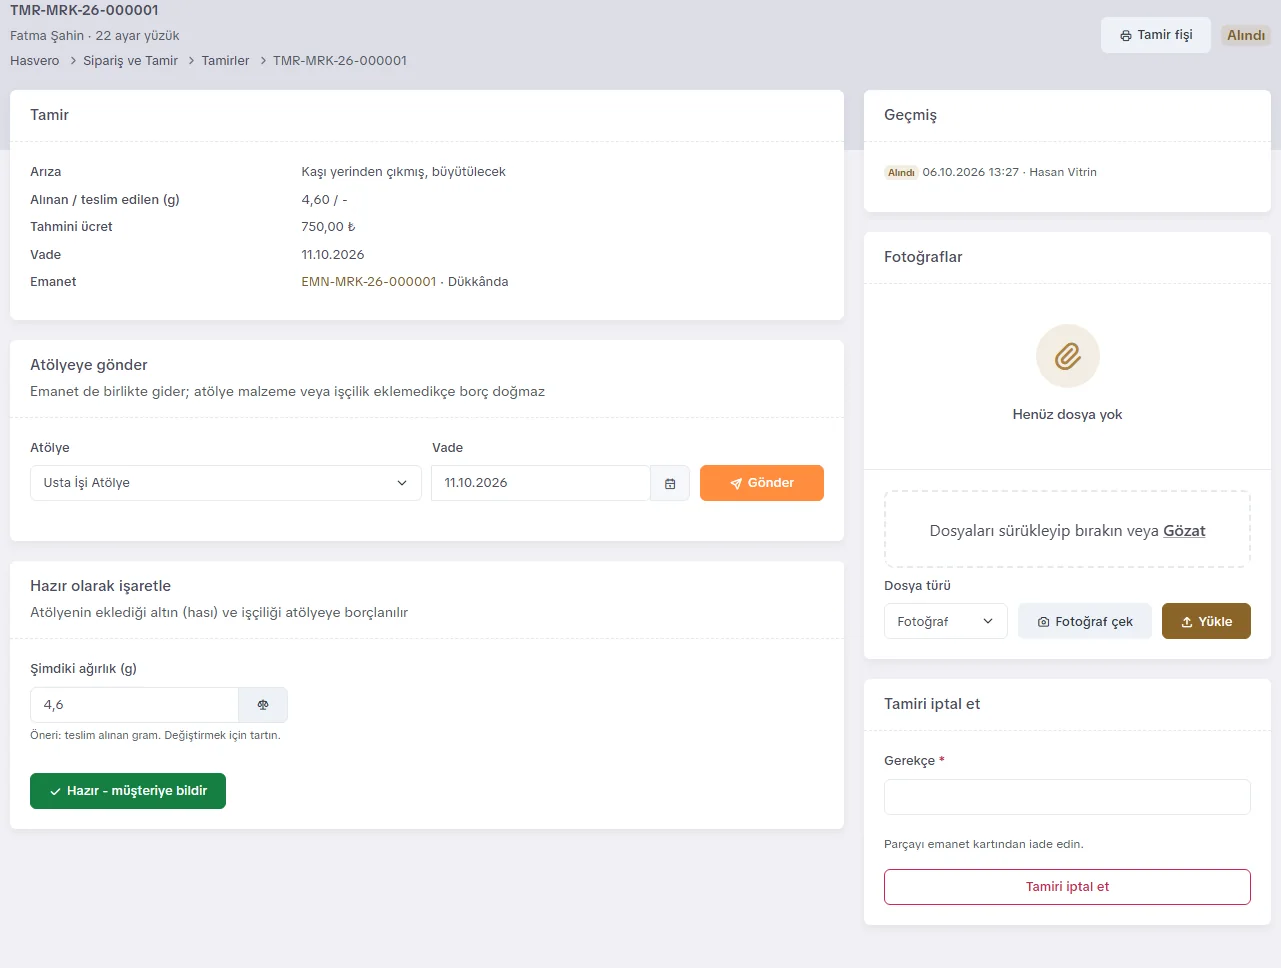Click the file drop zone area

1067,530
